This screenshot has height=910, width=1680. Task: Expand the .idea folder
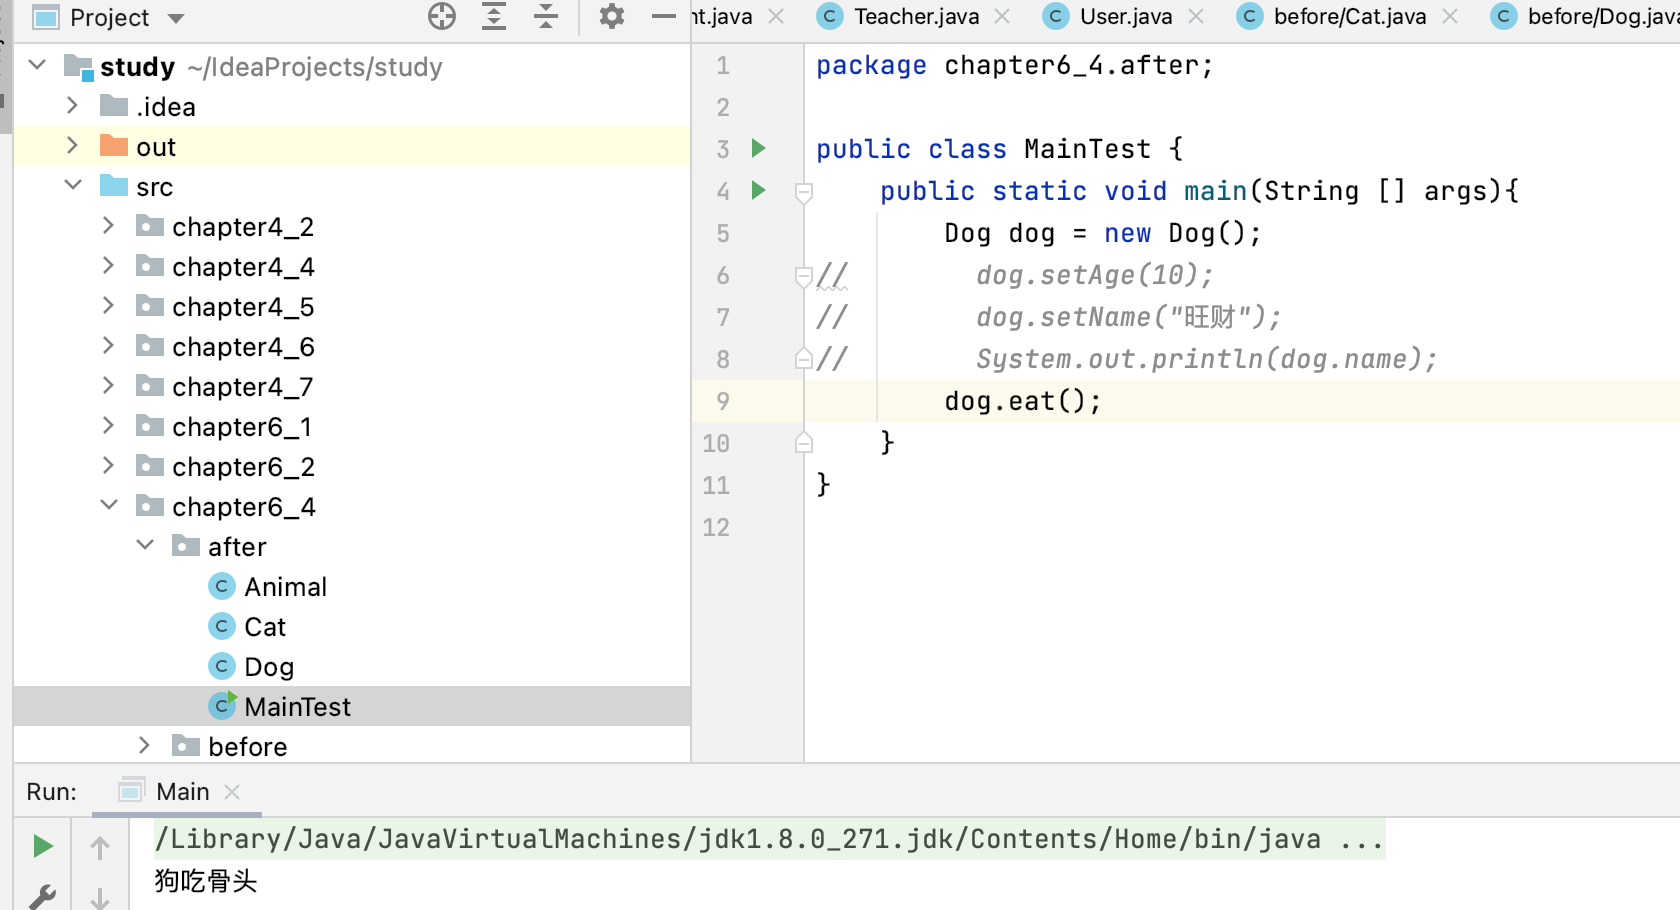pyautogui.click(x=72, y=106)
